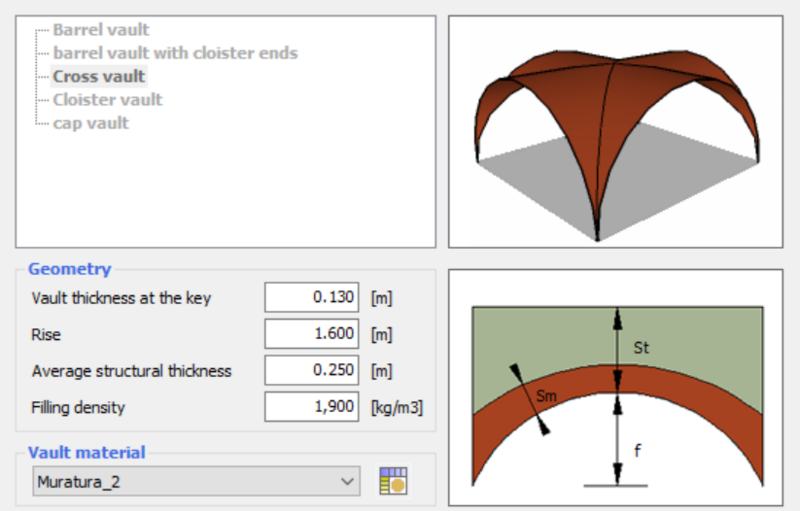Image resolution: width=800 pixels, height=511 pixels.
Task: Choose Cloister vault in the tree
Action: click(x=108, y=99)
